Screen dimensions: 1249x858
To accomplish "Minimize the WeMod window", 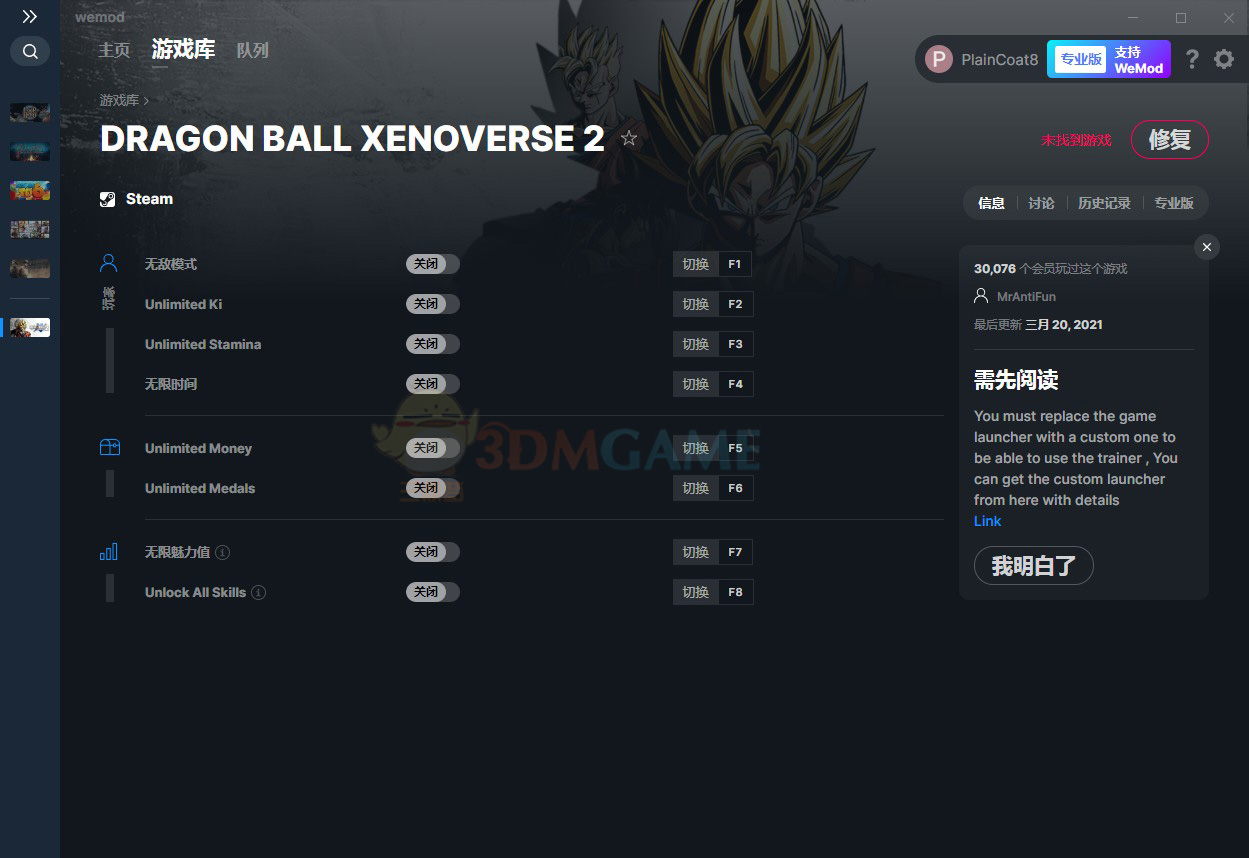I will (x=1133, y=18).
